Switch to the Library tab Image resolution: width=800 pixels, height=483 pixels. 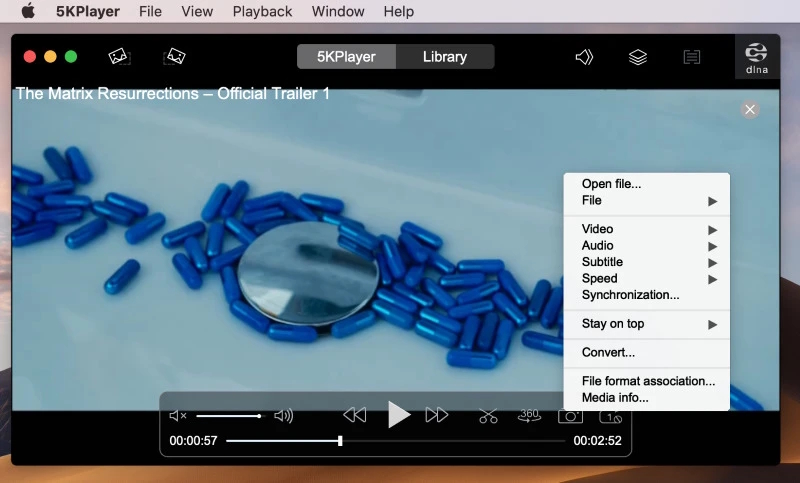pos(445,57)
